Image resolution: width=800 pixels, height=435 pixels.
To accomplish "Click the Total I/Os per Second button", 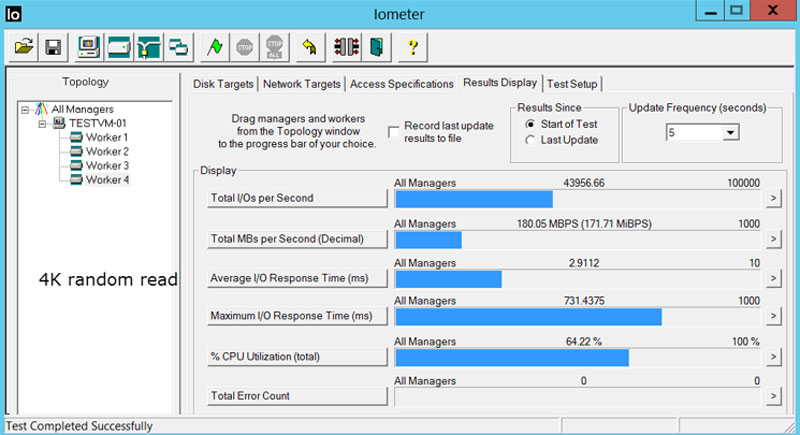I will pos(297,198).
